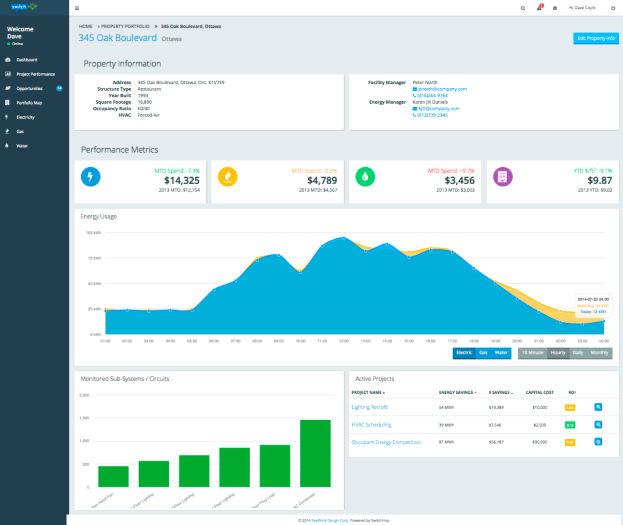The height and width of the screenshot is (525, 623).
Task: View details icon for Lighting Retrofit
Action: pos(598,407)
